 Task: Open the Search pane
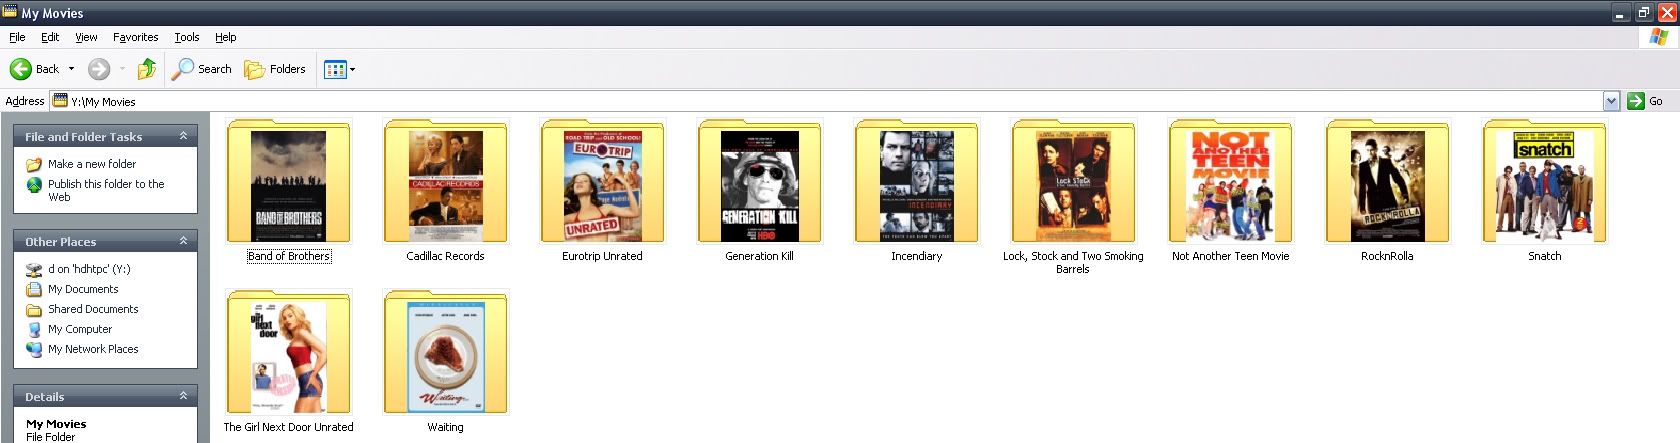[x=202, y=69]
